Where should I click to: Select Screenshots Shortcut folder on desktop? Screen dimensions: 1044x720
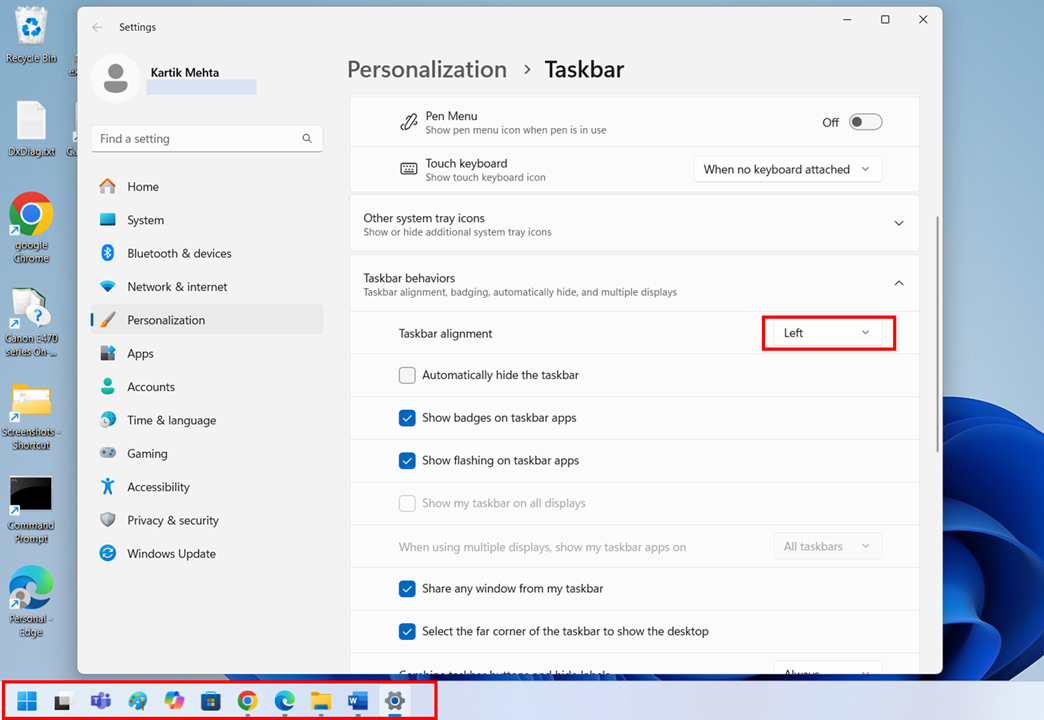click(31, 417)
